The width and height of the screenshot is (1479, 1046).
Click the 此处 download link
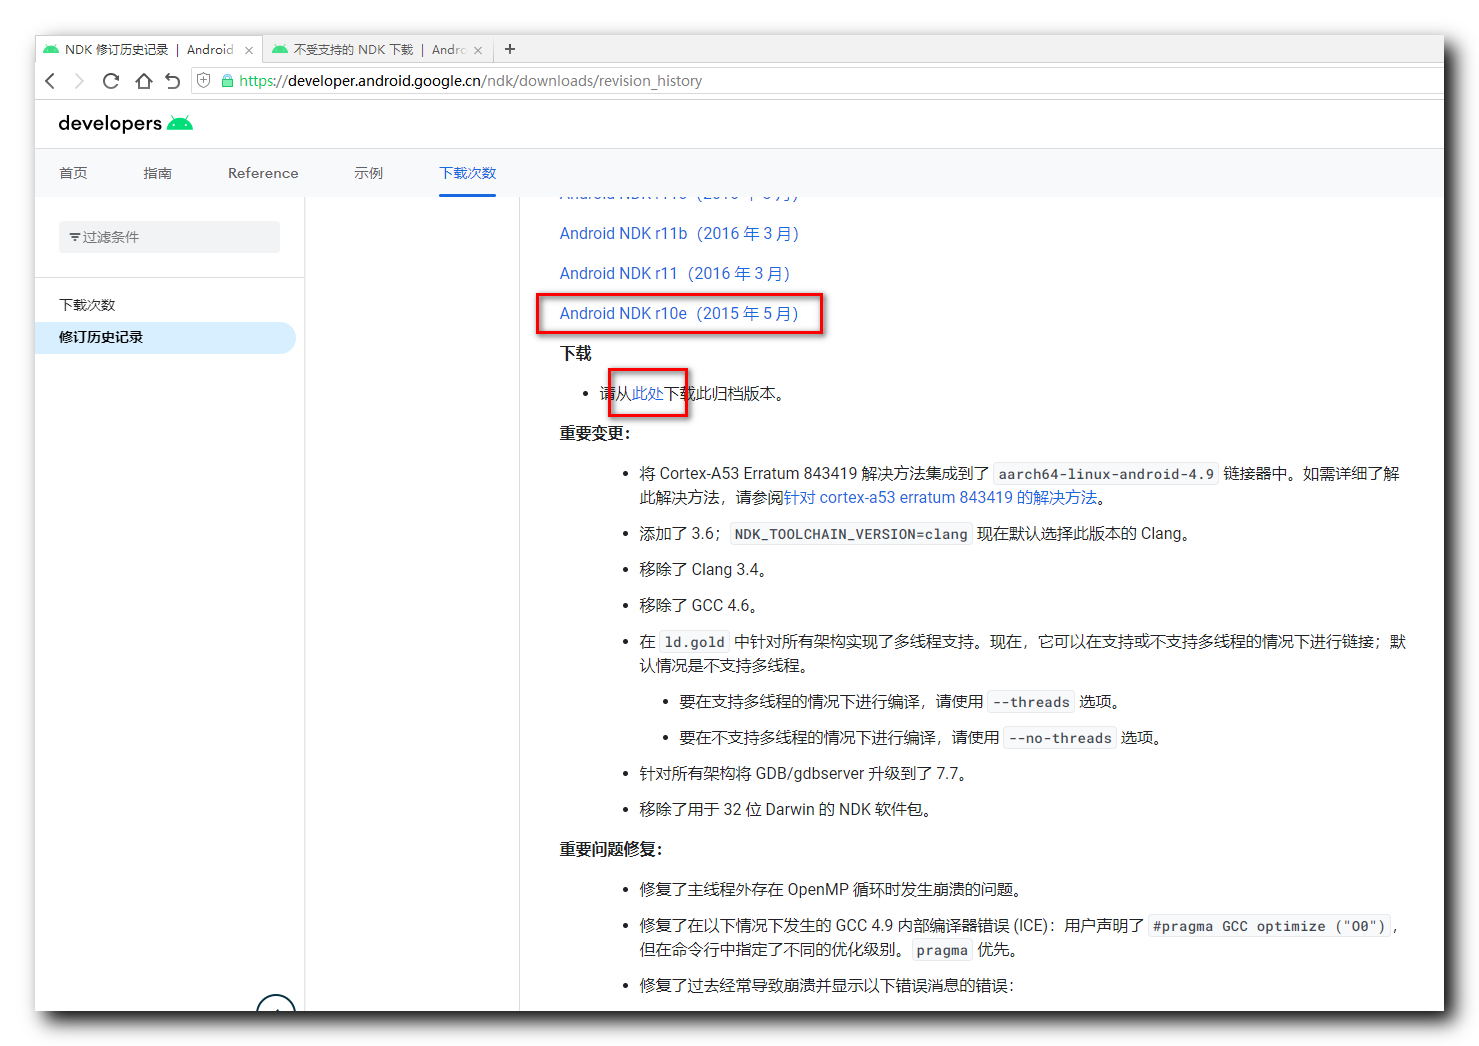pos(648,393)
